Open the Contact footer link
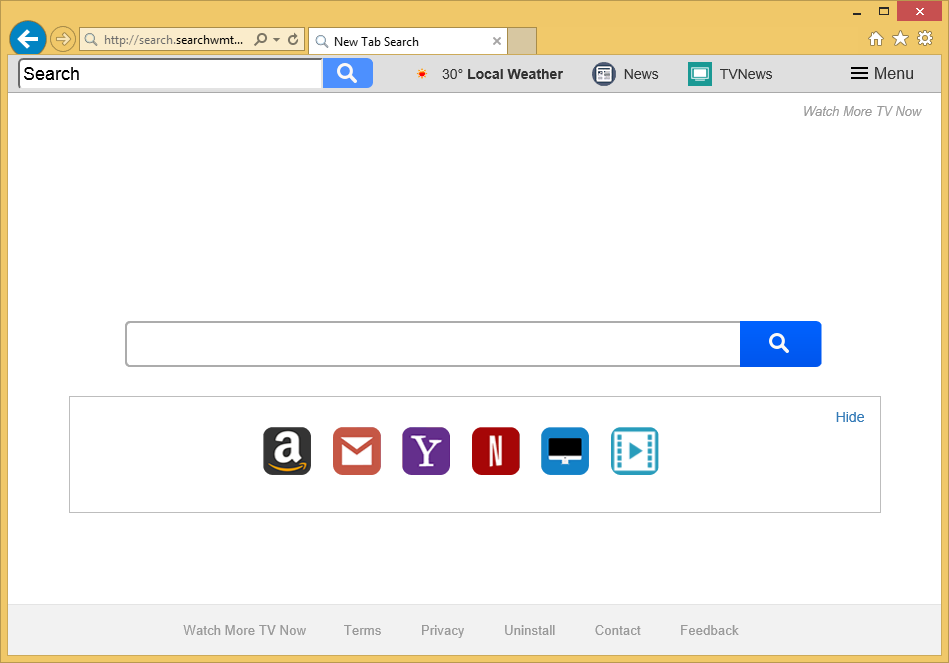Screen dimensions: 949x663 click(617, 630)
